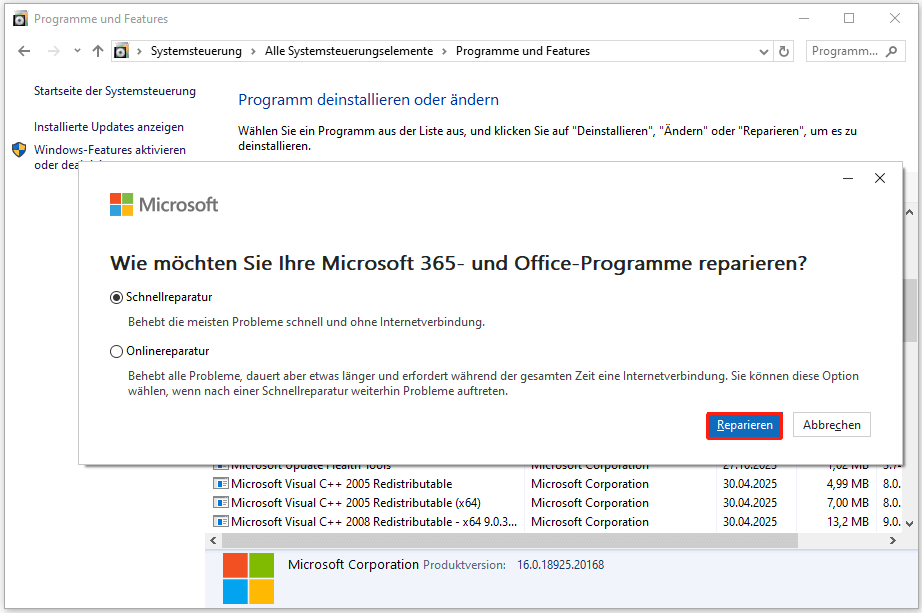
Task: Close the Programme und Features window
Action: (x=895, y=19)
